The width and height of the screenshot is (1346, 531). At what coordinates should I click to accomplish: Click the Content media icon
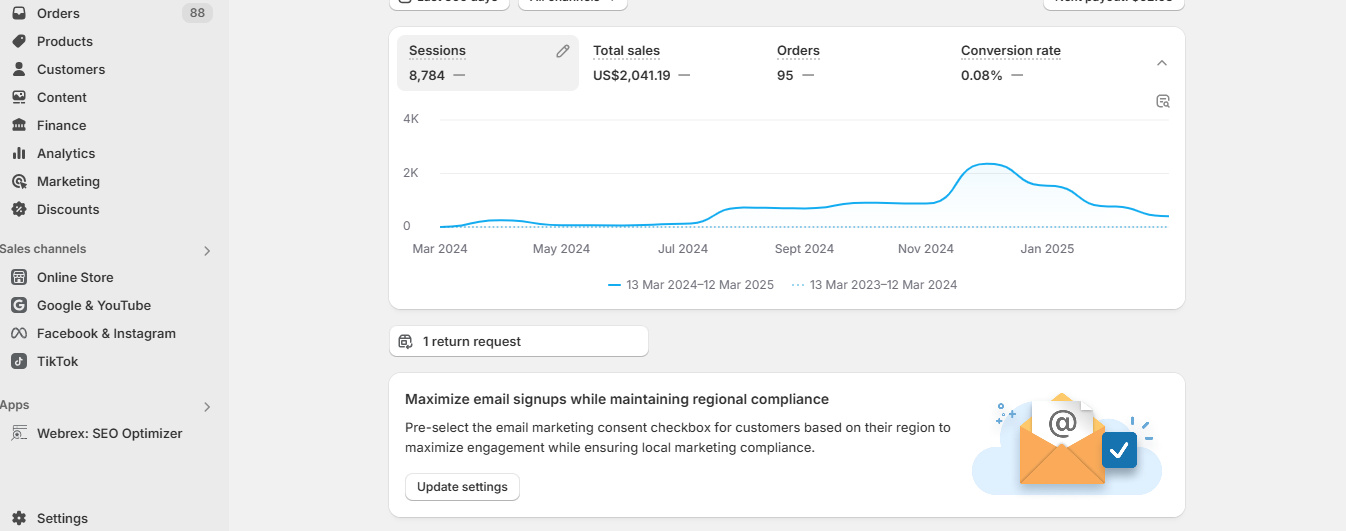18,97
